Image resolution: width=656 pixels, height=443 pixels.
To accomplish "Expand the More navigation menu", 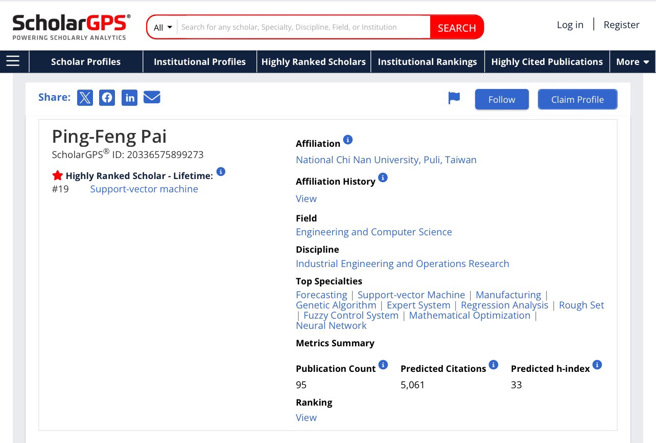I will pyautogui.click(x=632, y=62).
